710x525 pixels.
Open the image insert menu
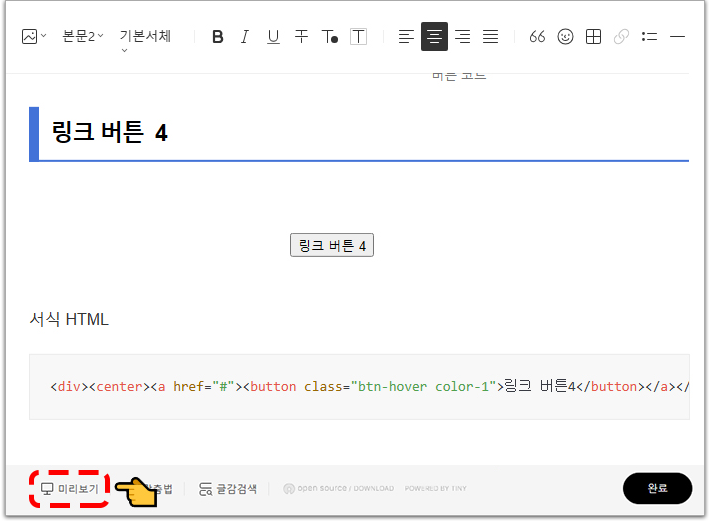[34, 36]
